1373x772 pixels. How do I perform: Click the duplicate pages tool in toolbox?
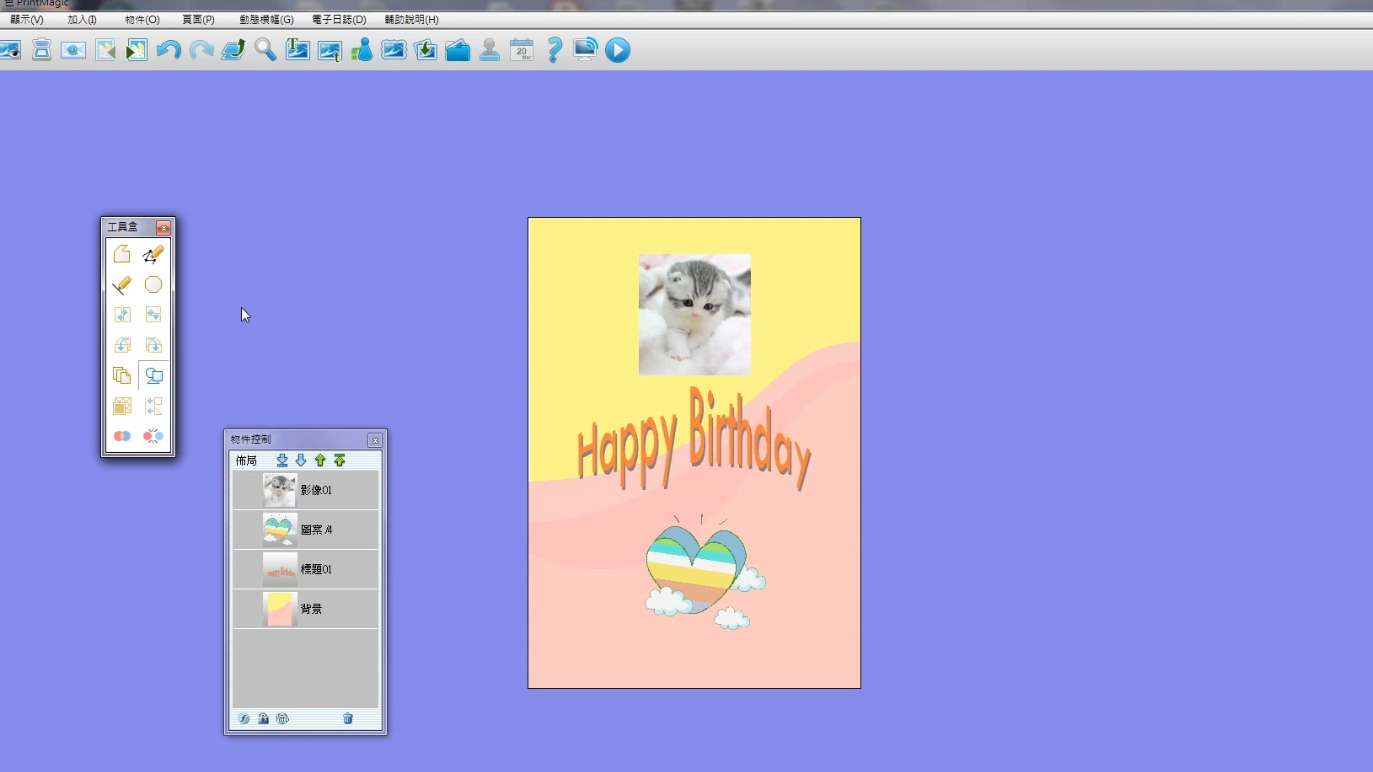(x=122, y=376)
